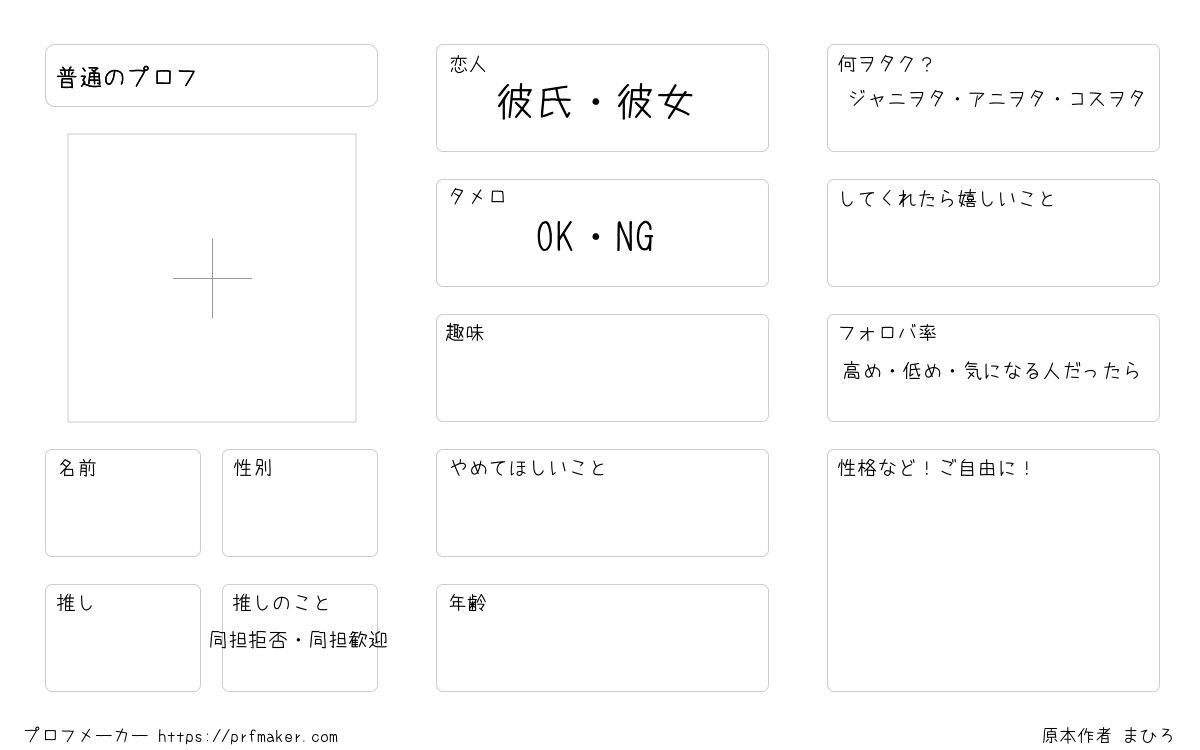Select the 性別 gender field
The image size is (1200, 750).
300,503
